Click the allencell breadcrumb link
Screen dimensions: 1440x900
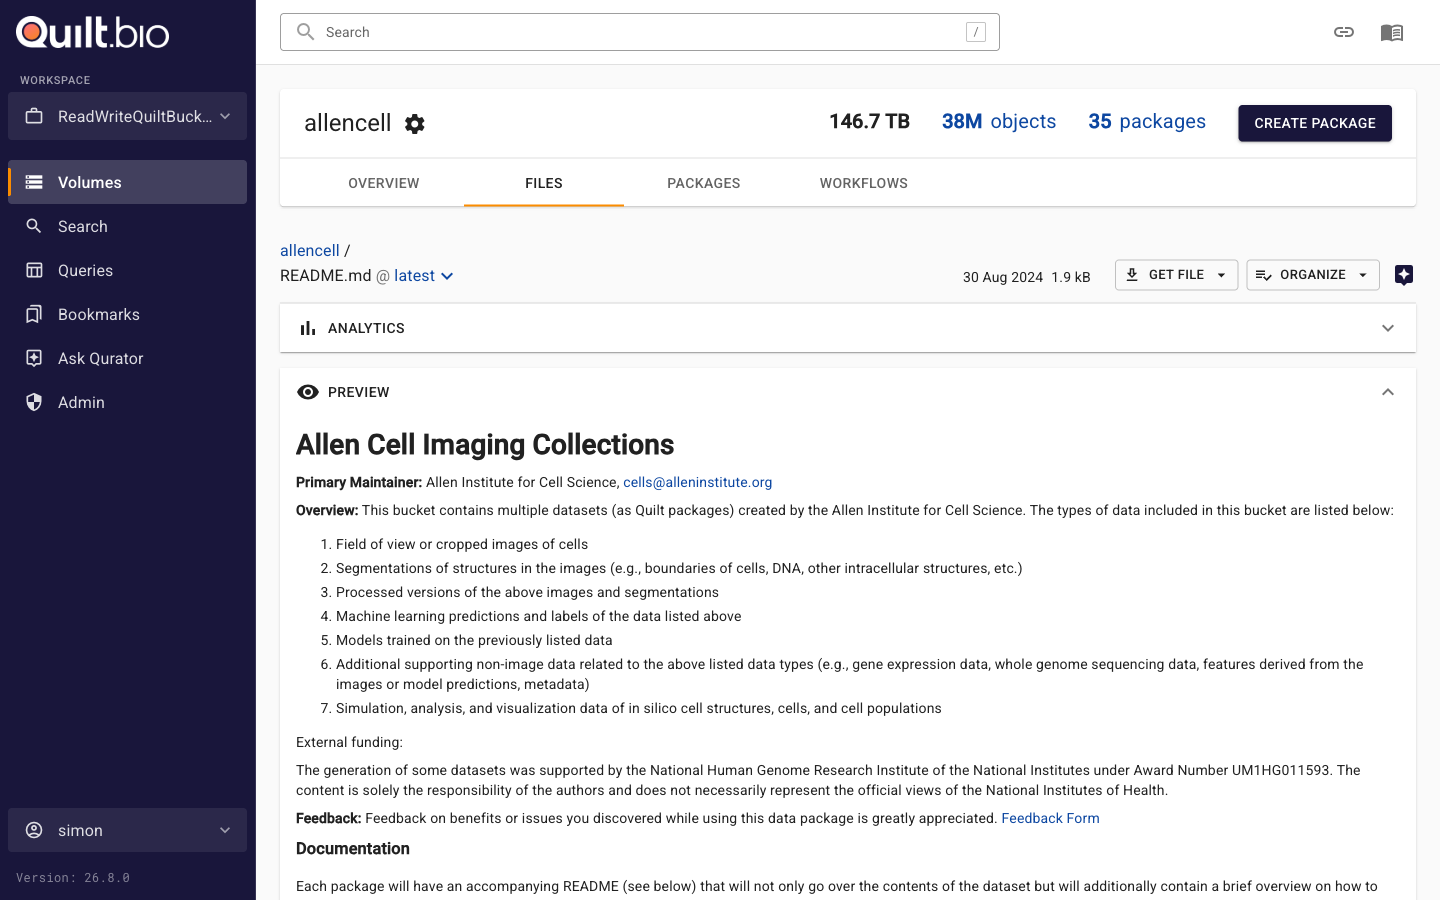click(x=310, y=250)
